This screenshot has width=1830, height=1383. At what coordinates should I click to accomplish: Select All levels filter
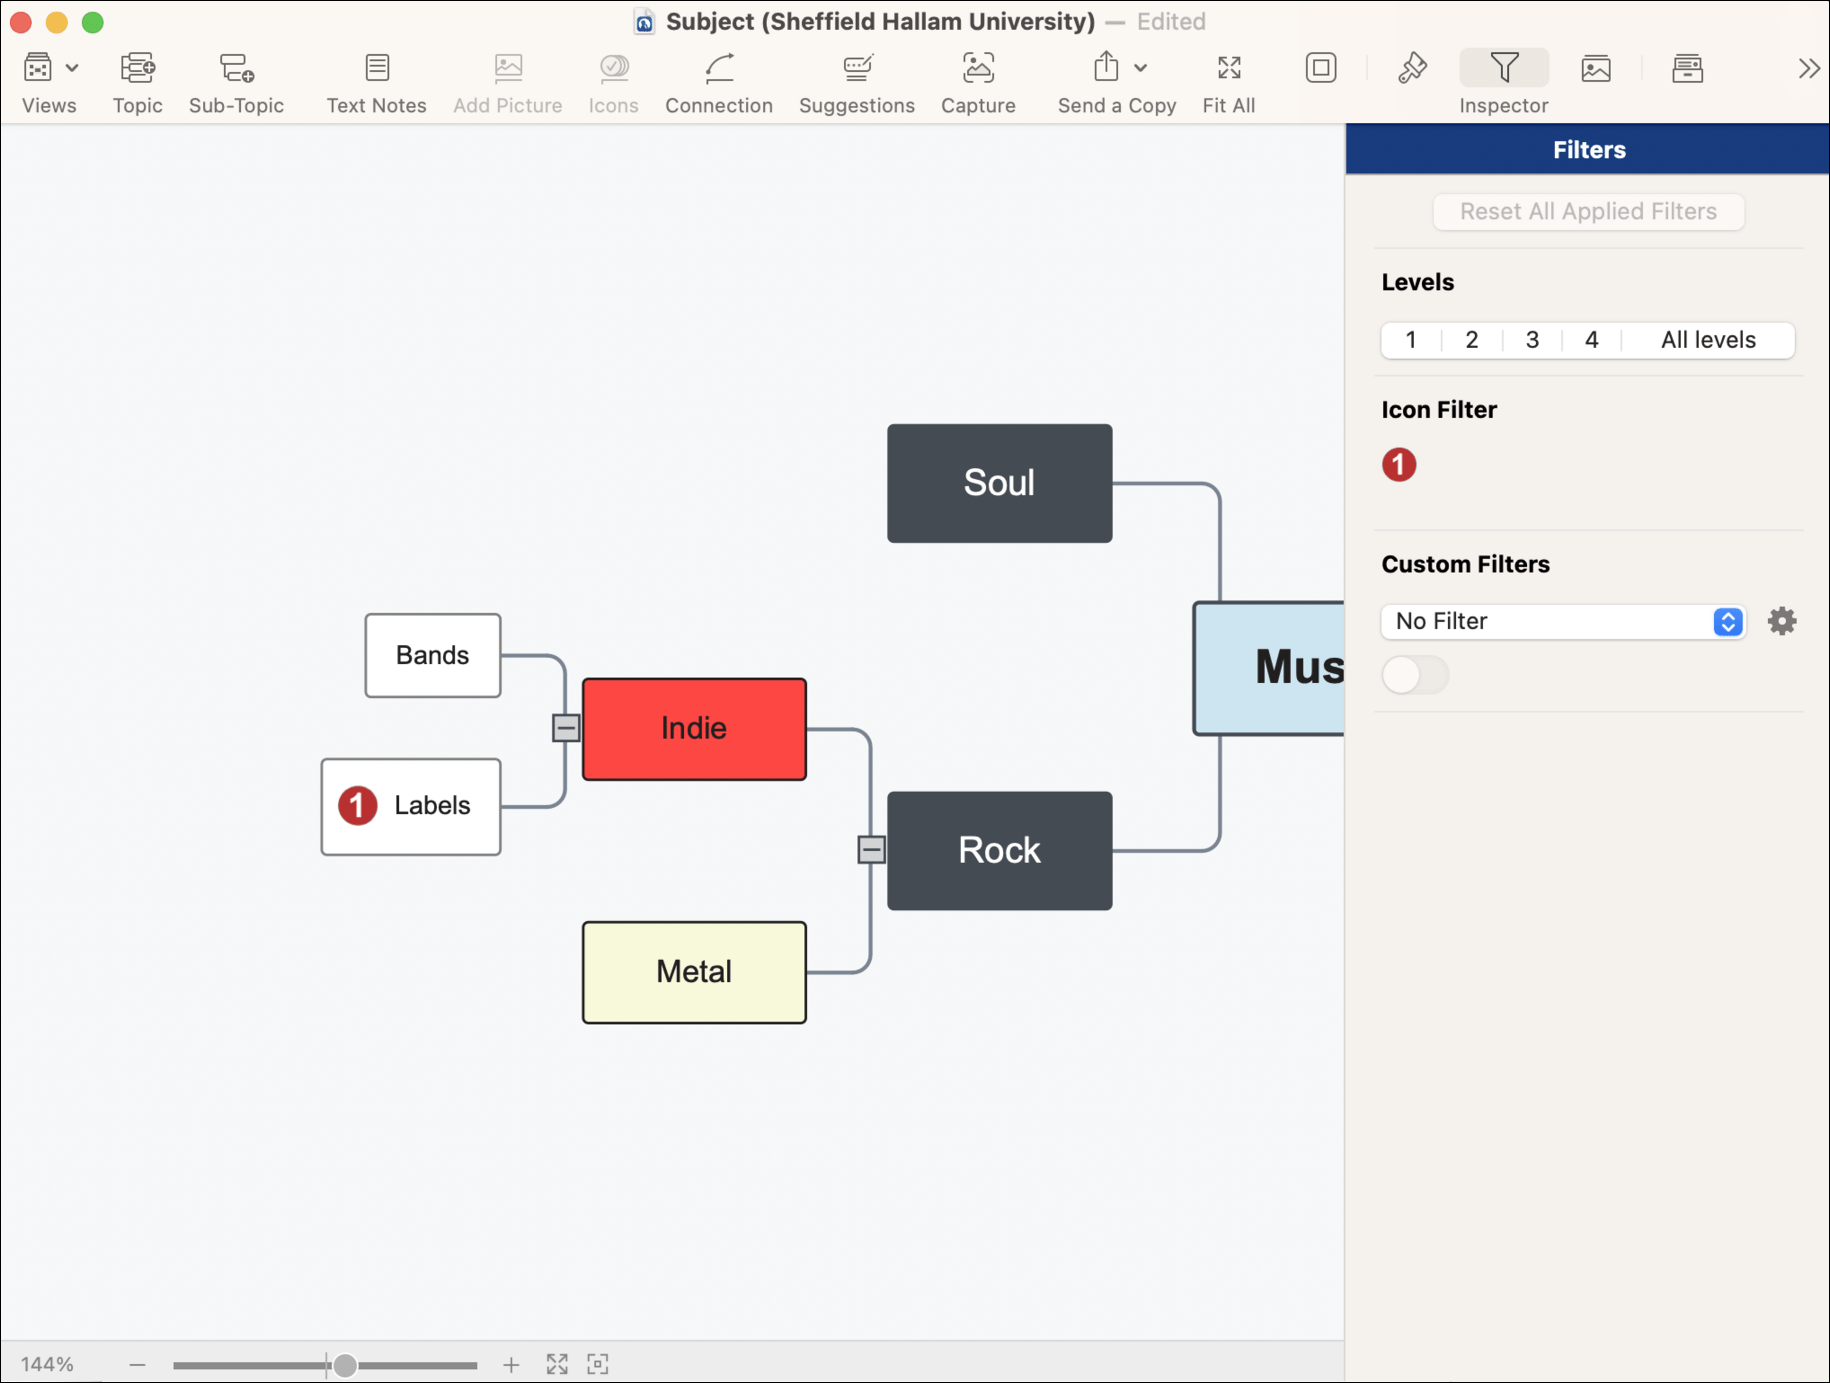click(1707, 340)
